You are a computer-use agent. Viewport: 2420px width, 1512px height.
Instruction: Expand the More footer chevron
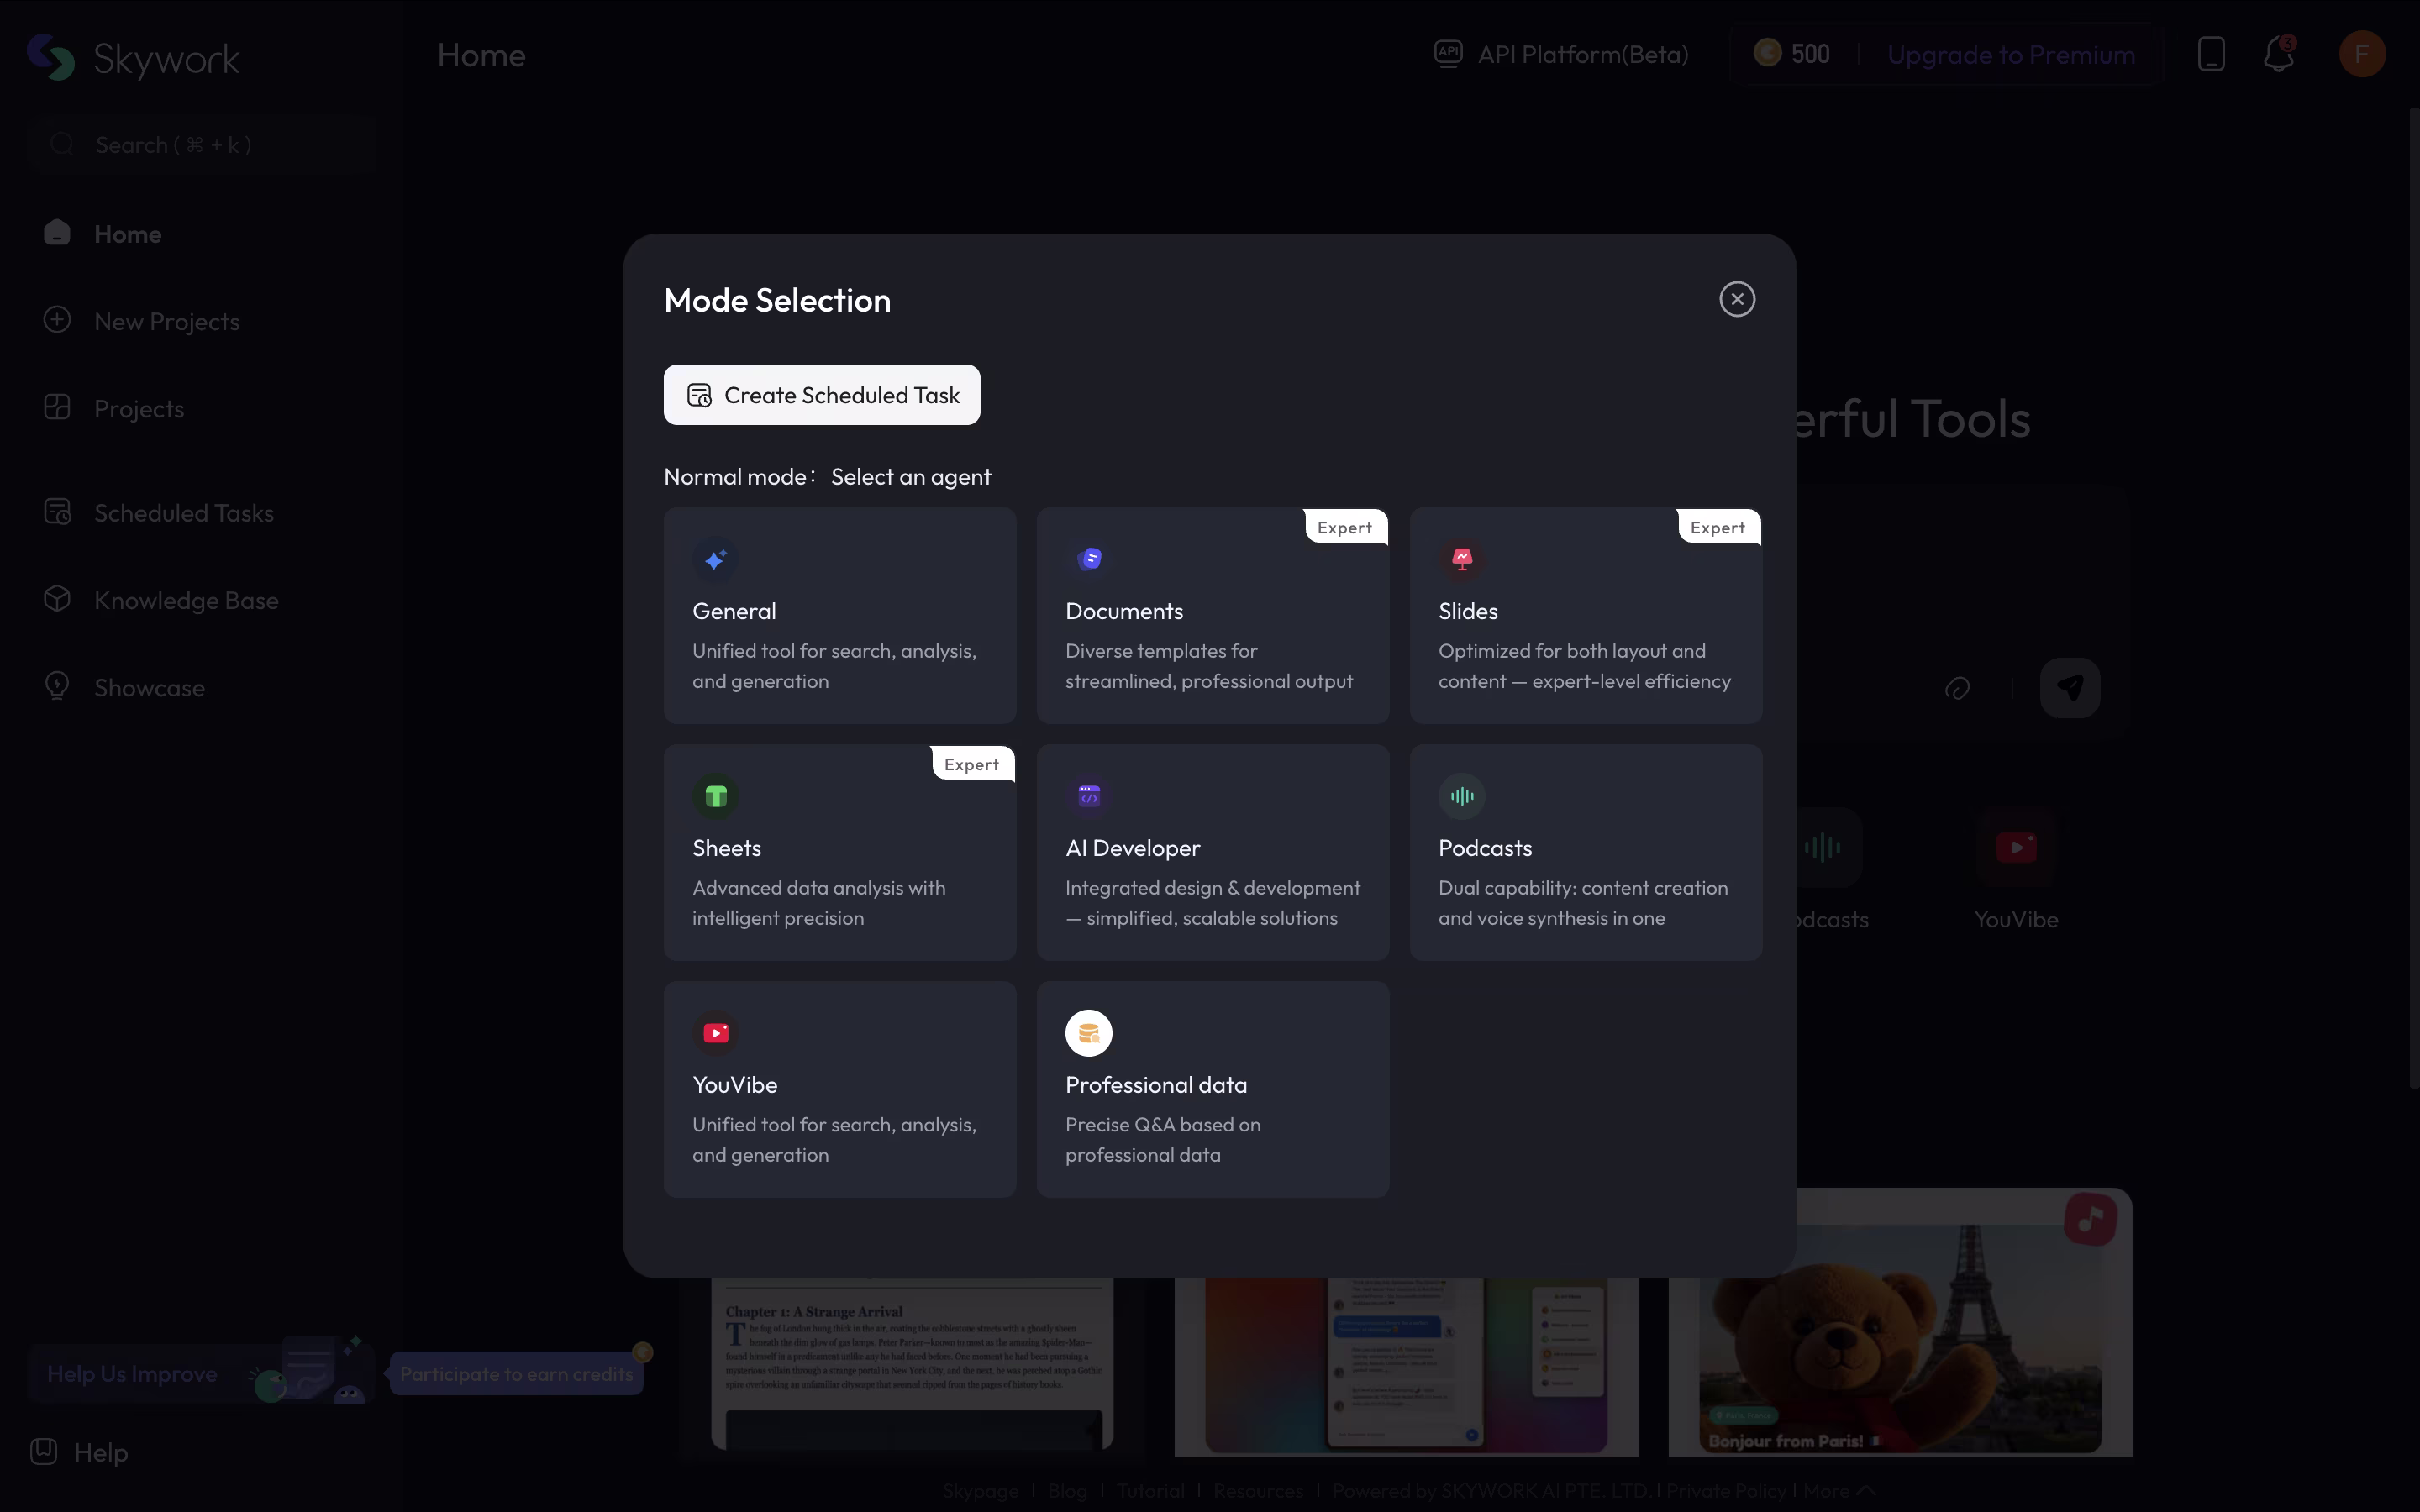click(x=1865, y=1490)
